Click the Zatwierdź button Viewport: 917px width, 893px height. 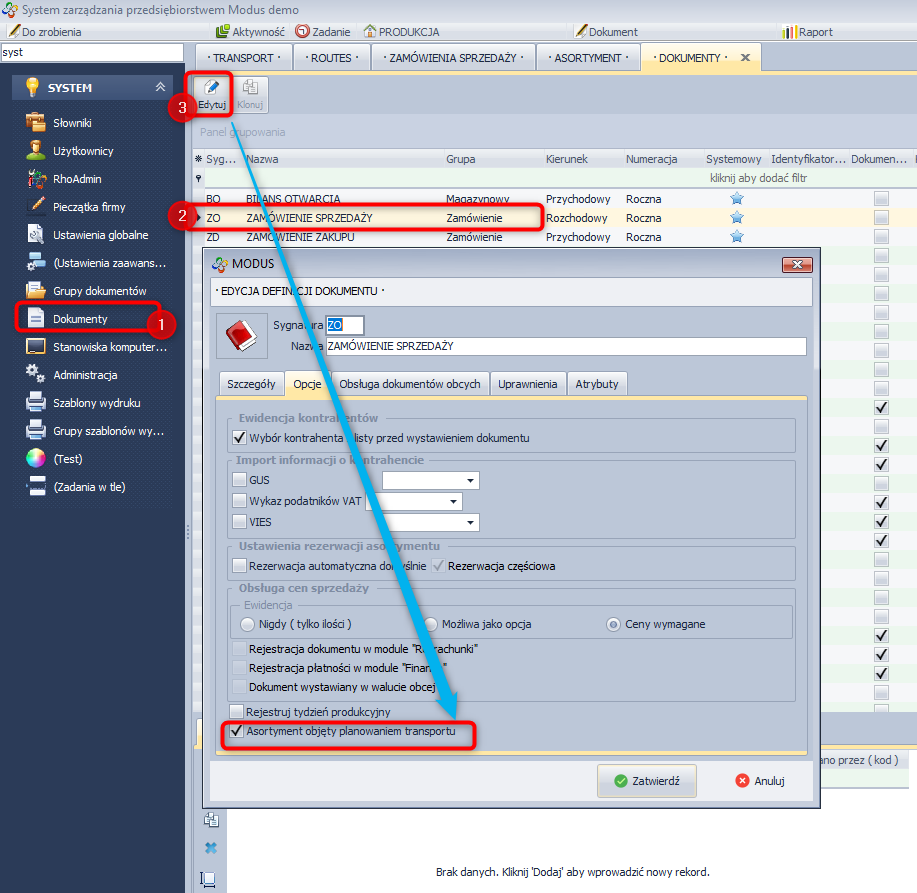click(x=646, y=781)
